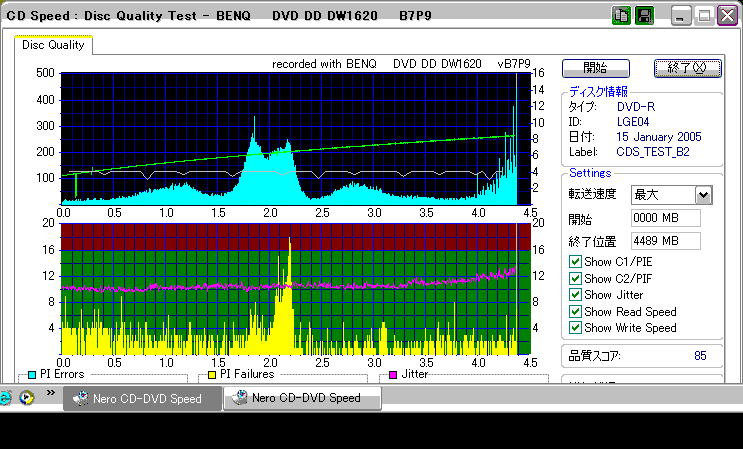The image size is (743, 449).
Task: Uncheck Show C1/PIE
Action: click(575, 262)
